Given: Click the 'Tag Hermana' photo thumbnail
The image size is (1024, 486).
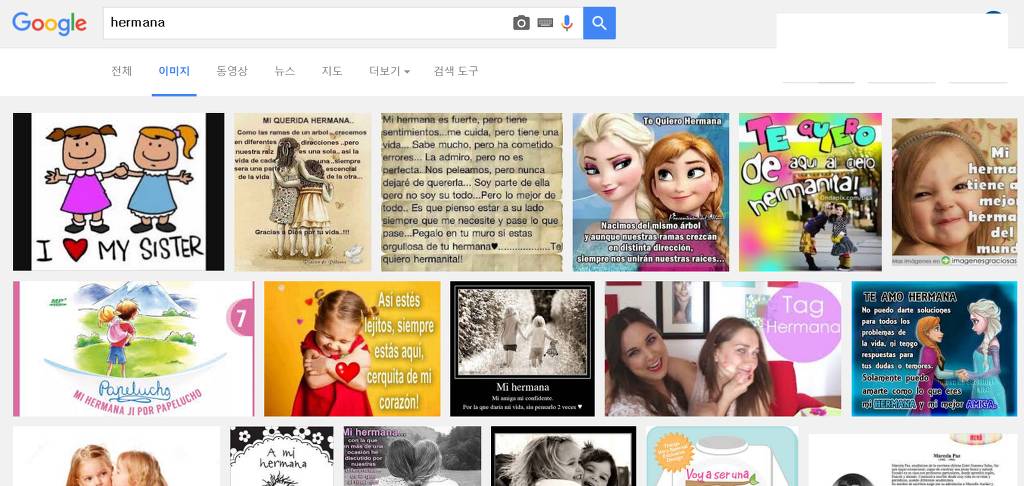Looking at the screenshot, I should coord(723,348).
